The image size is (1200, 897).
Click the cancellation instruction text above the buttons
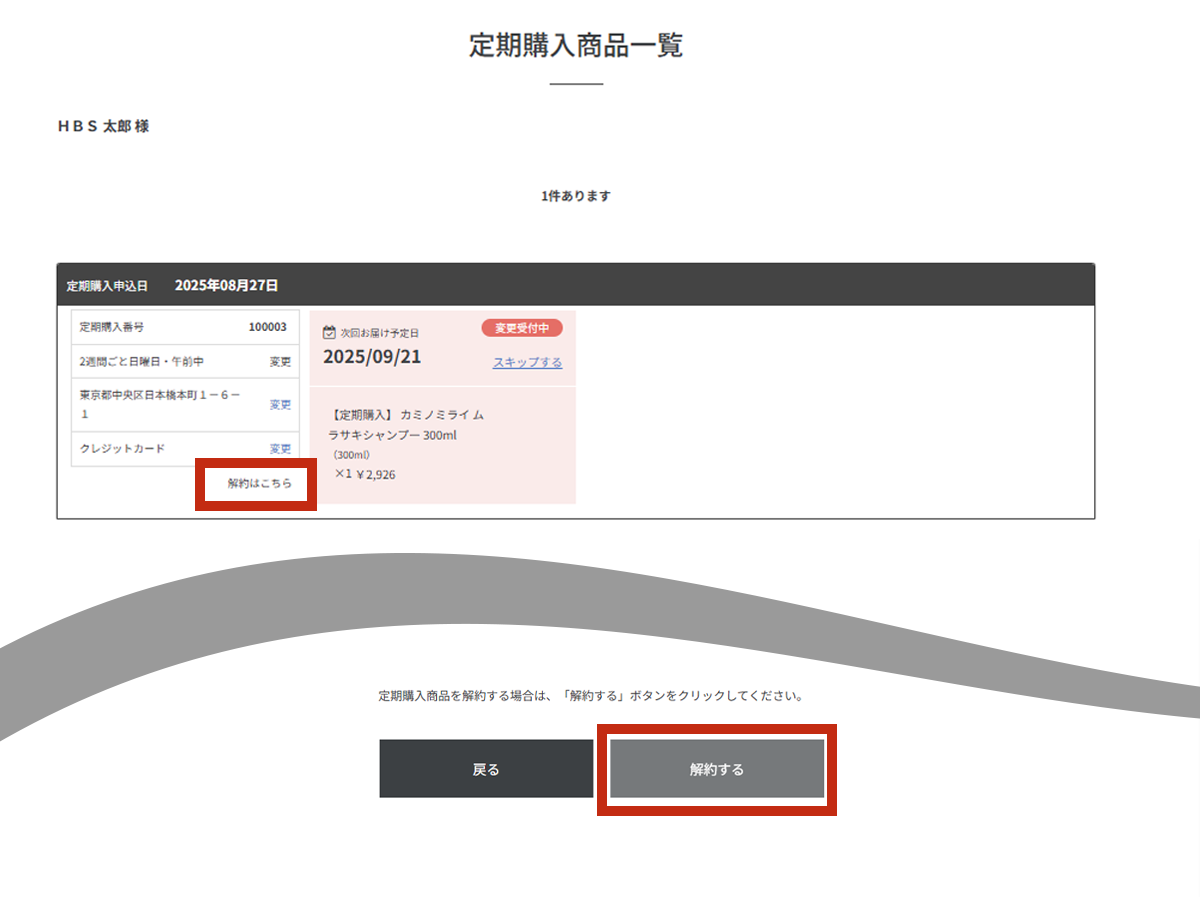(x=591, y=695)
